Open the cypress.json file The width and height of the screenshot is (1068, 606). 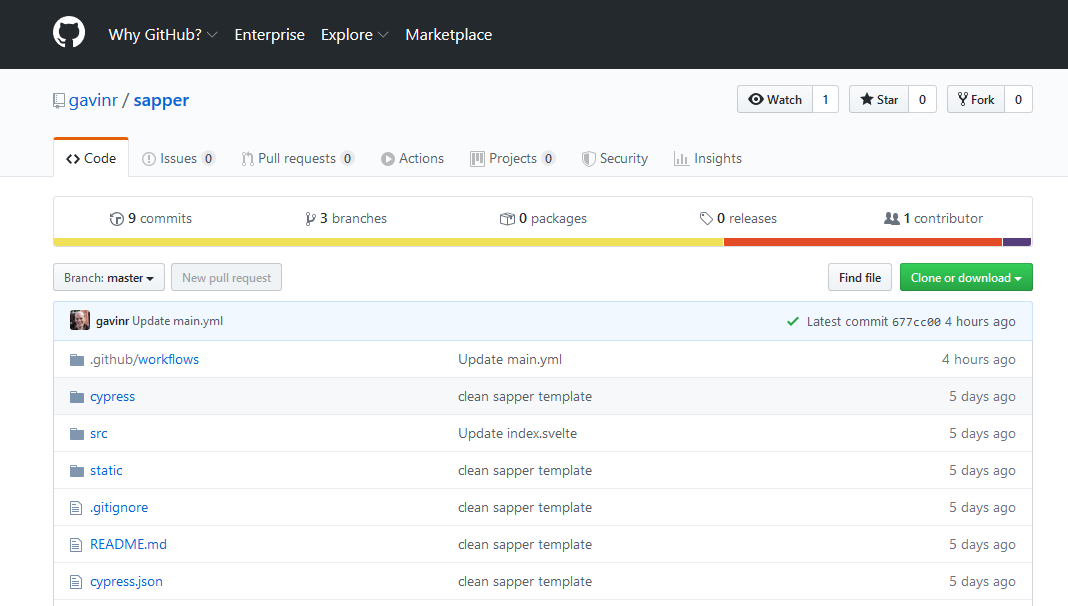(x=126, y=581)
